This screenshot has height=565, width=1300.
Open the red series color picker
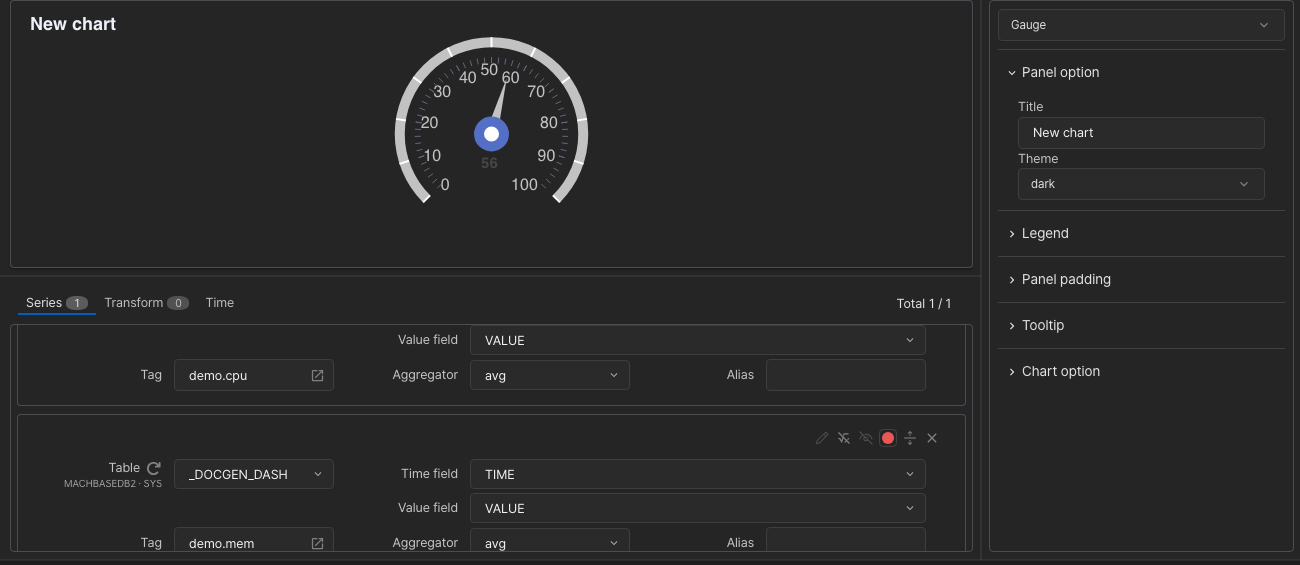point(888,438)
